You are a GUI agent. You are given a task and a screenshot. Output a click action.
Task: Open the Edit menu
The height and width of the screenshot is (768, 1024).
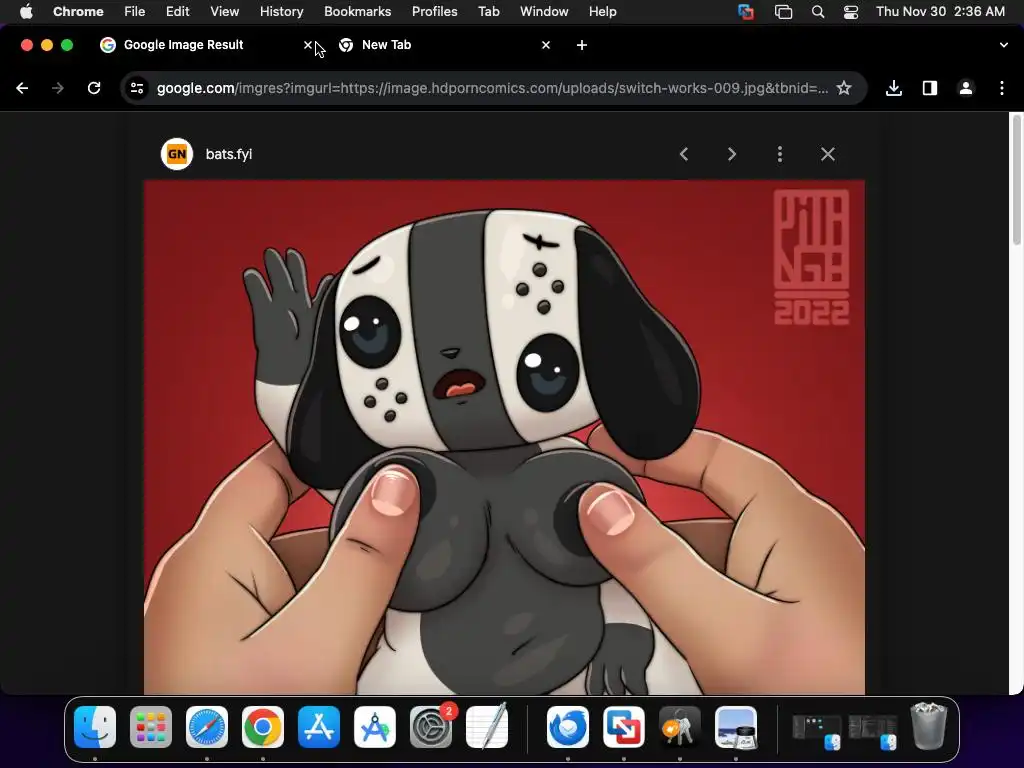[x=178, y=12]
